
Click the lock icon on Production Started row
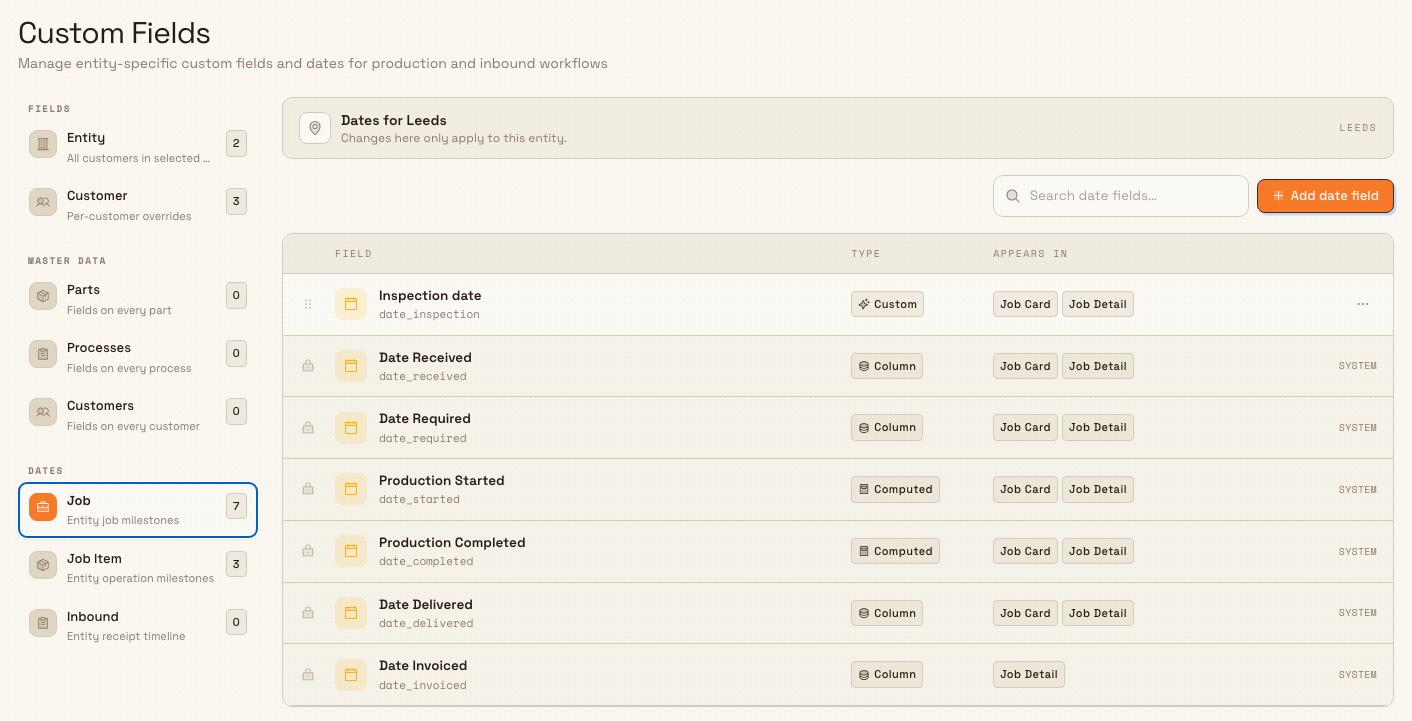(x=308, y=489)
